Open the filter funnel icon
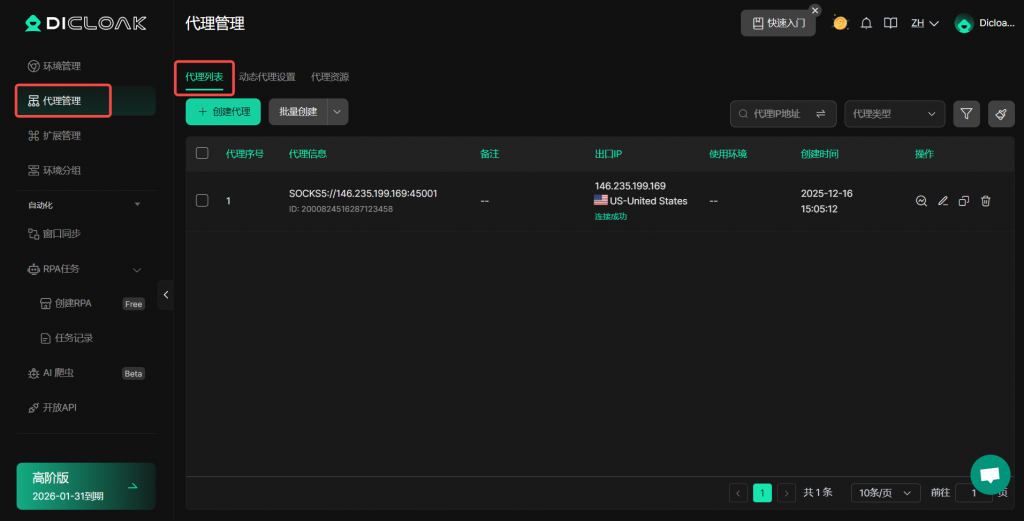The image size is (1024, 521). 966,114
